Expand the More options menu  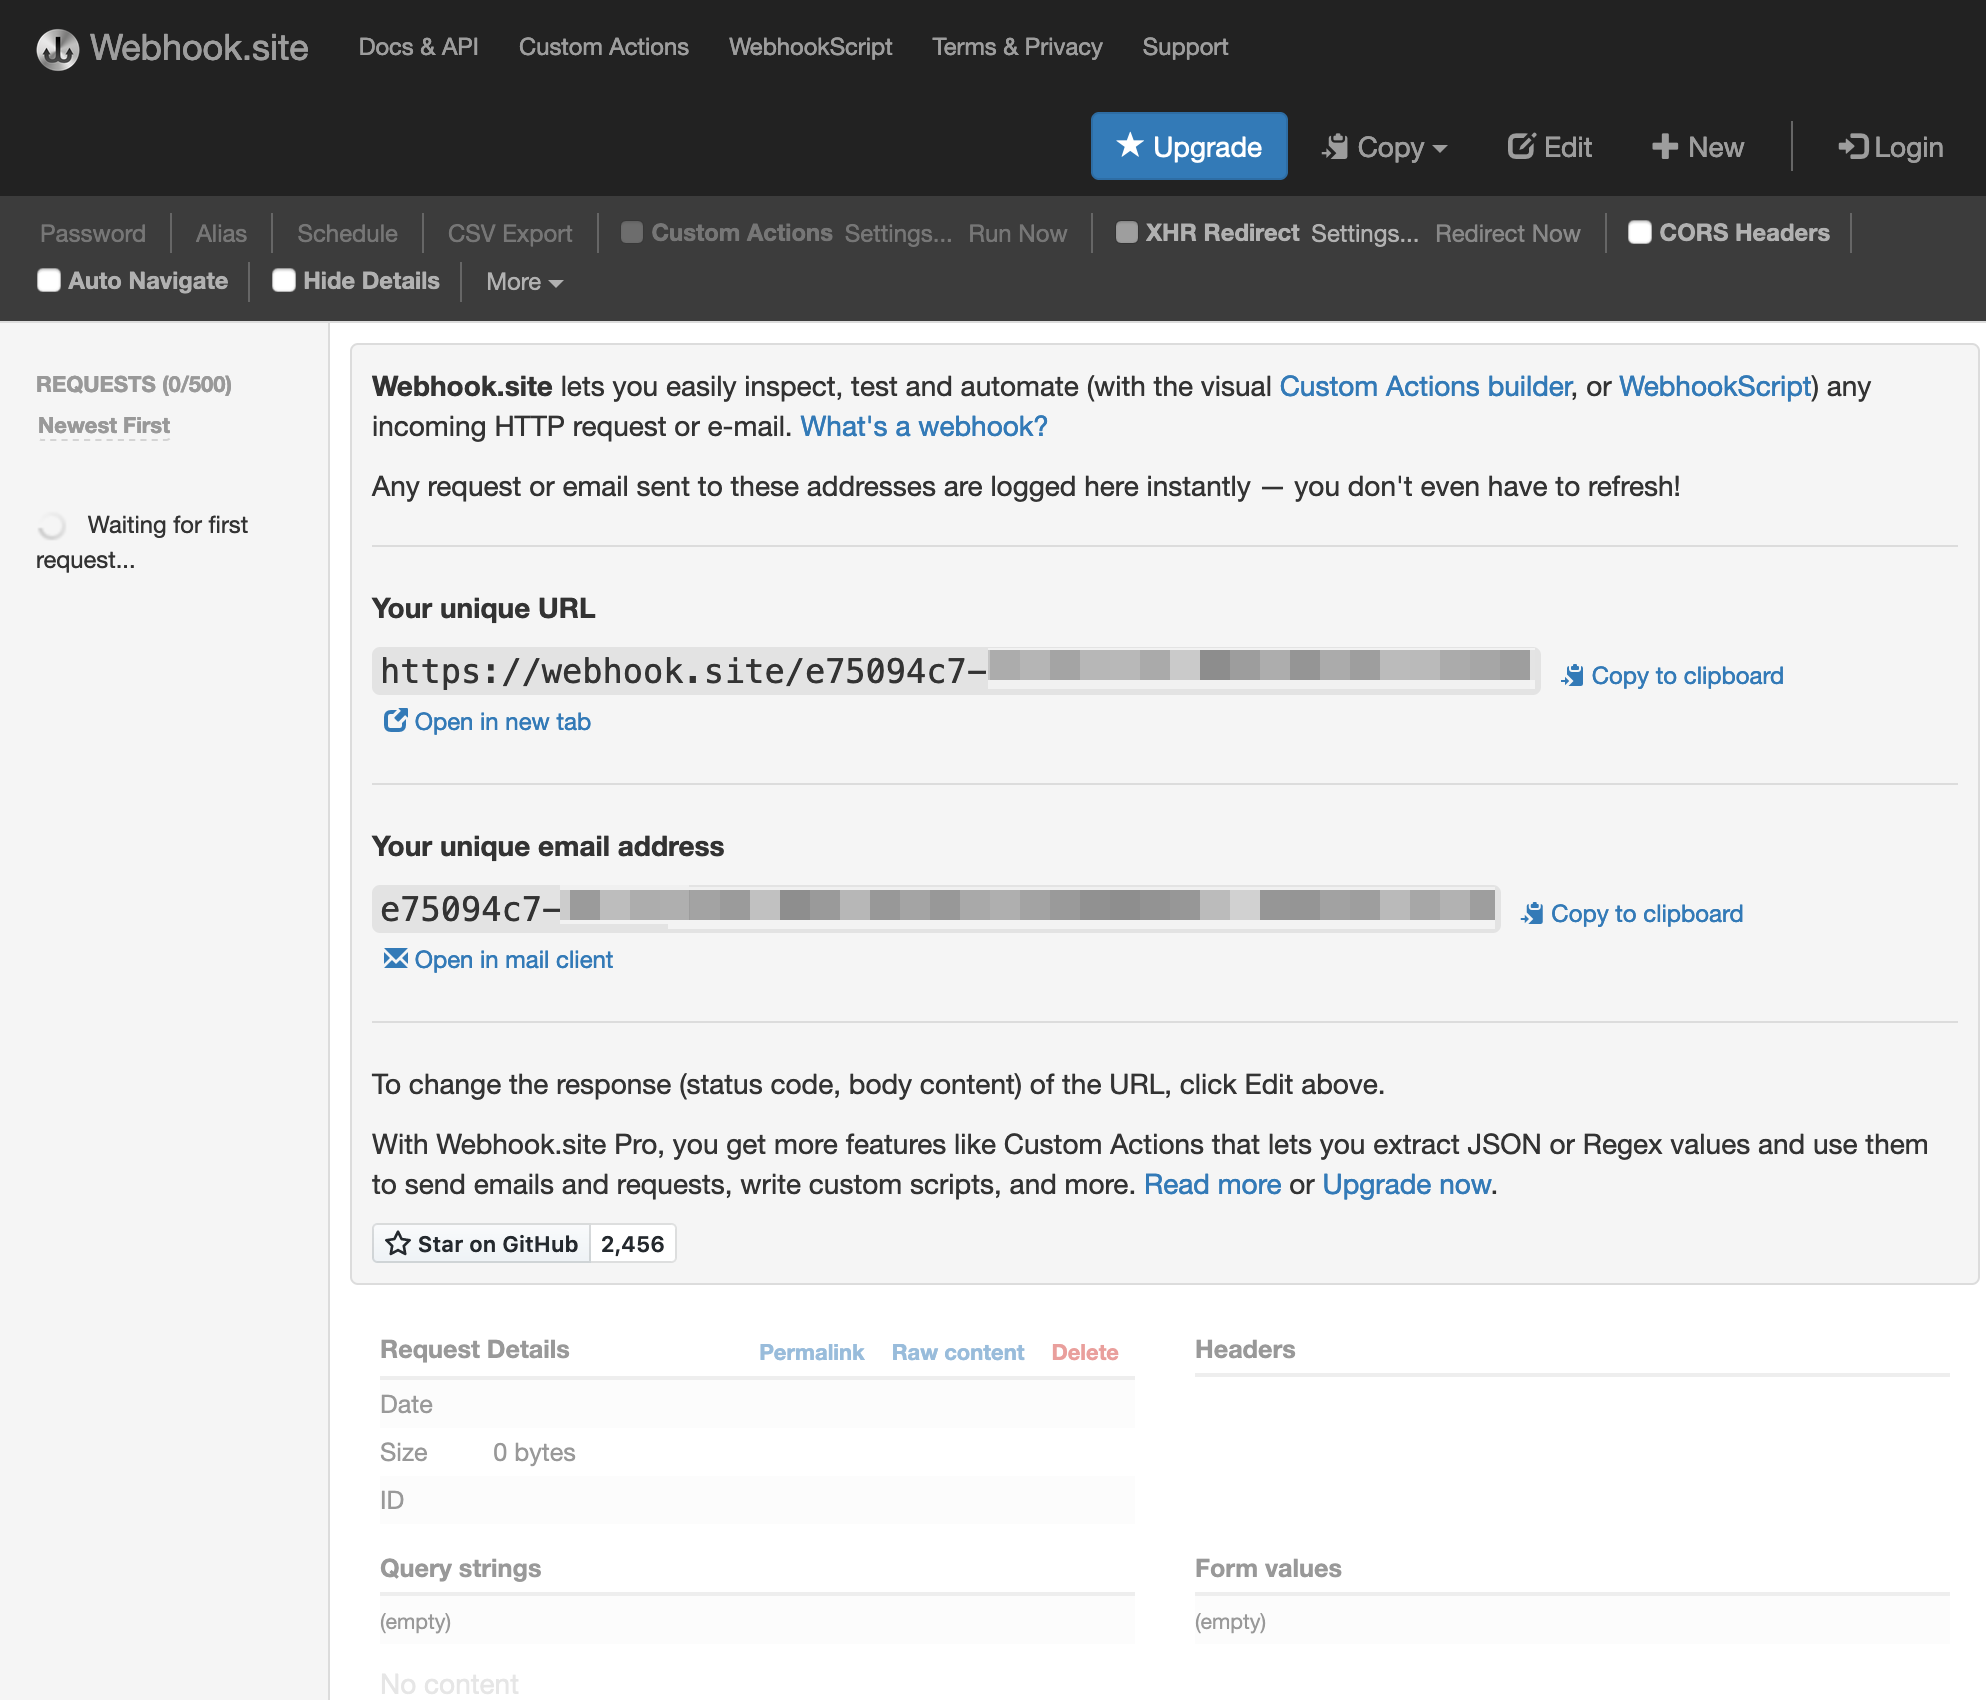pyautogui.click(x=522, y=282)
